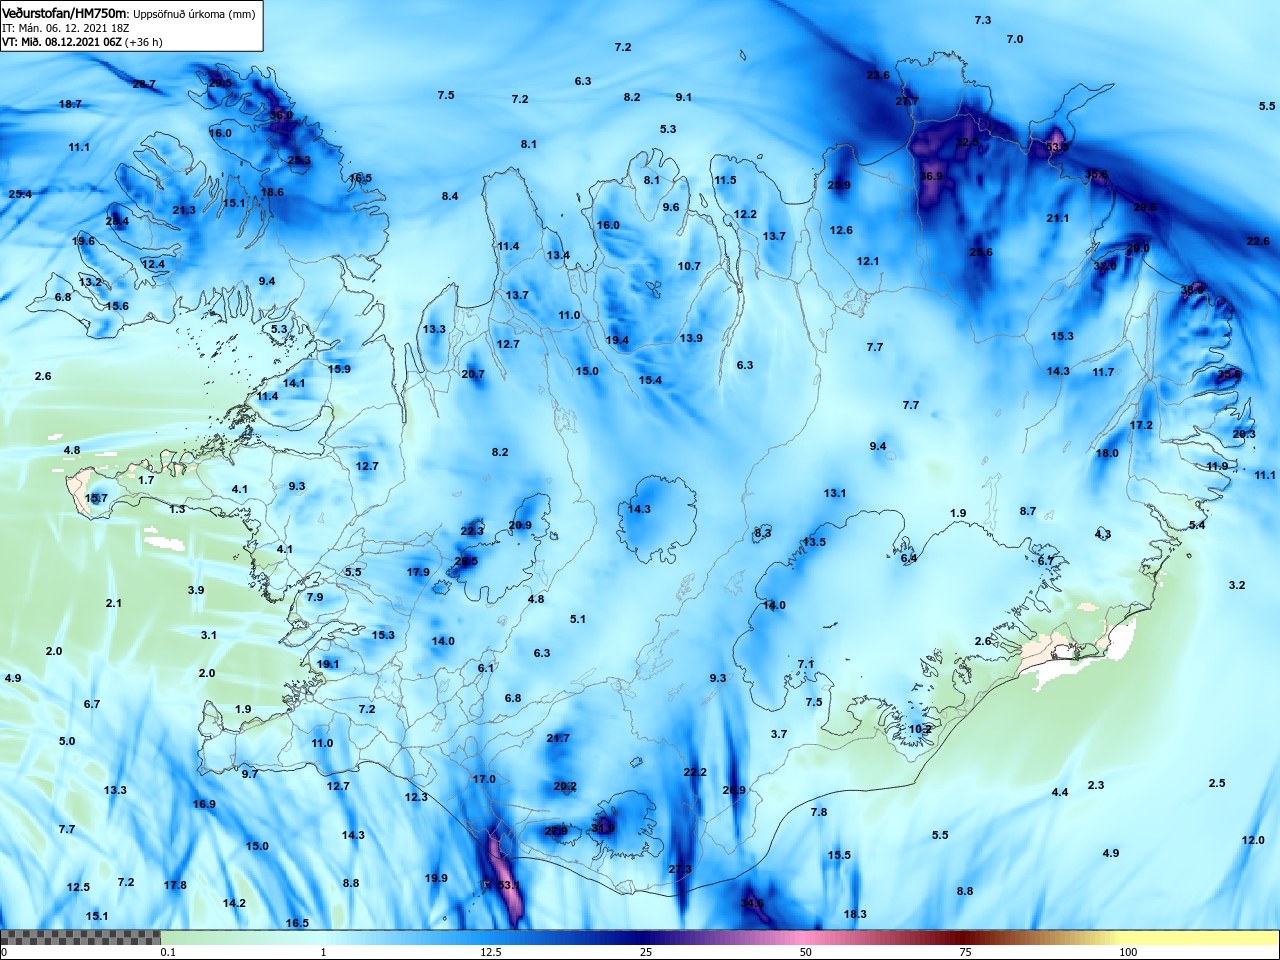Select the 8.4 value label
The width and height of the screenshot is (1280, 960).
tap(450, 196)
